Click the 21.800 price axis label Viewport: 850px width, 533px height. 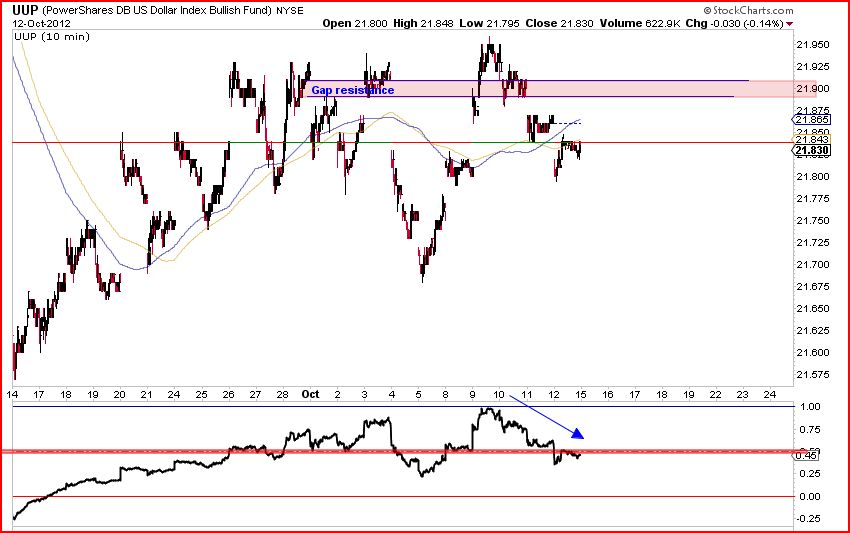(x=813, y=176)
